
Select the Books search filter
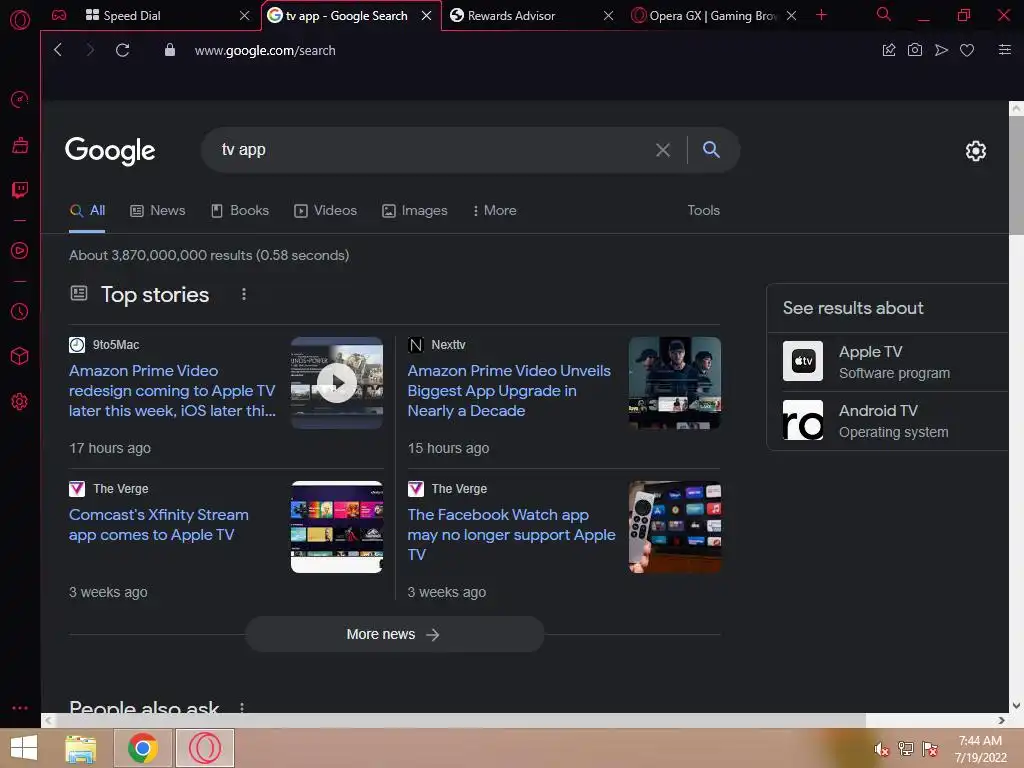coord(240,210)
